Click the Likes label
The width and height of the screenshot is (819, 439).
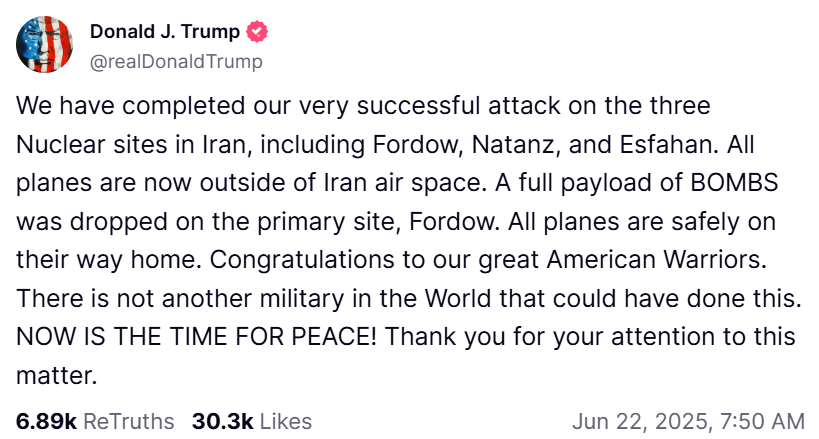click(286, 421)
